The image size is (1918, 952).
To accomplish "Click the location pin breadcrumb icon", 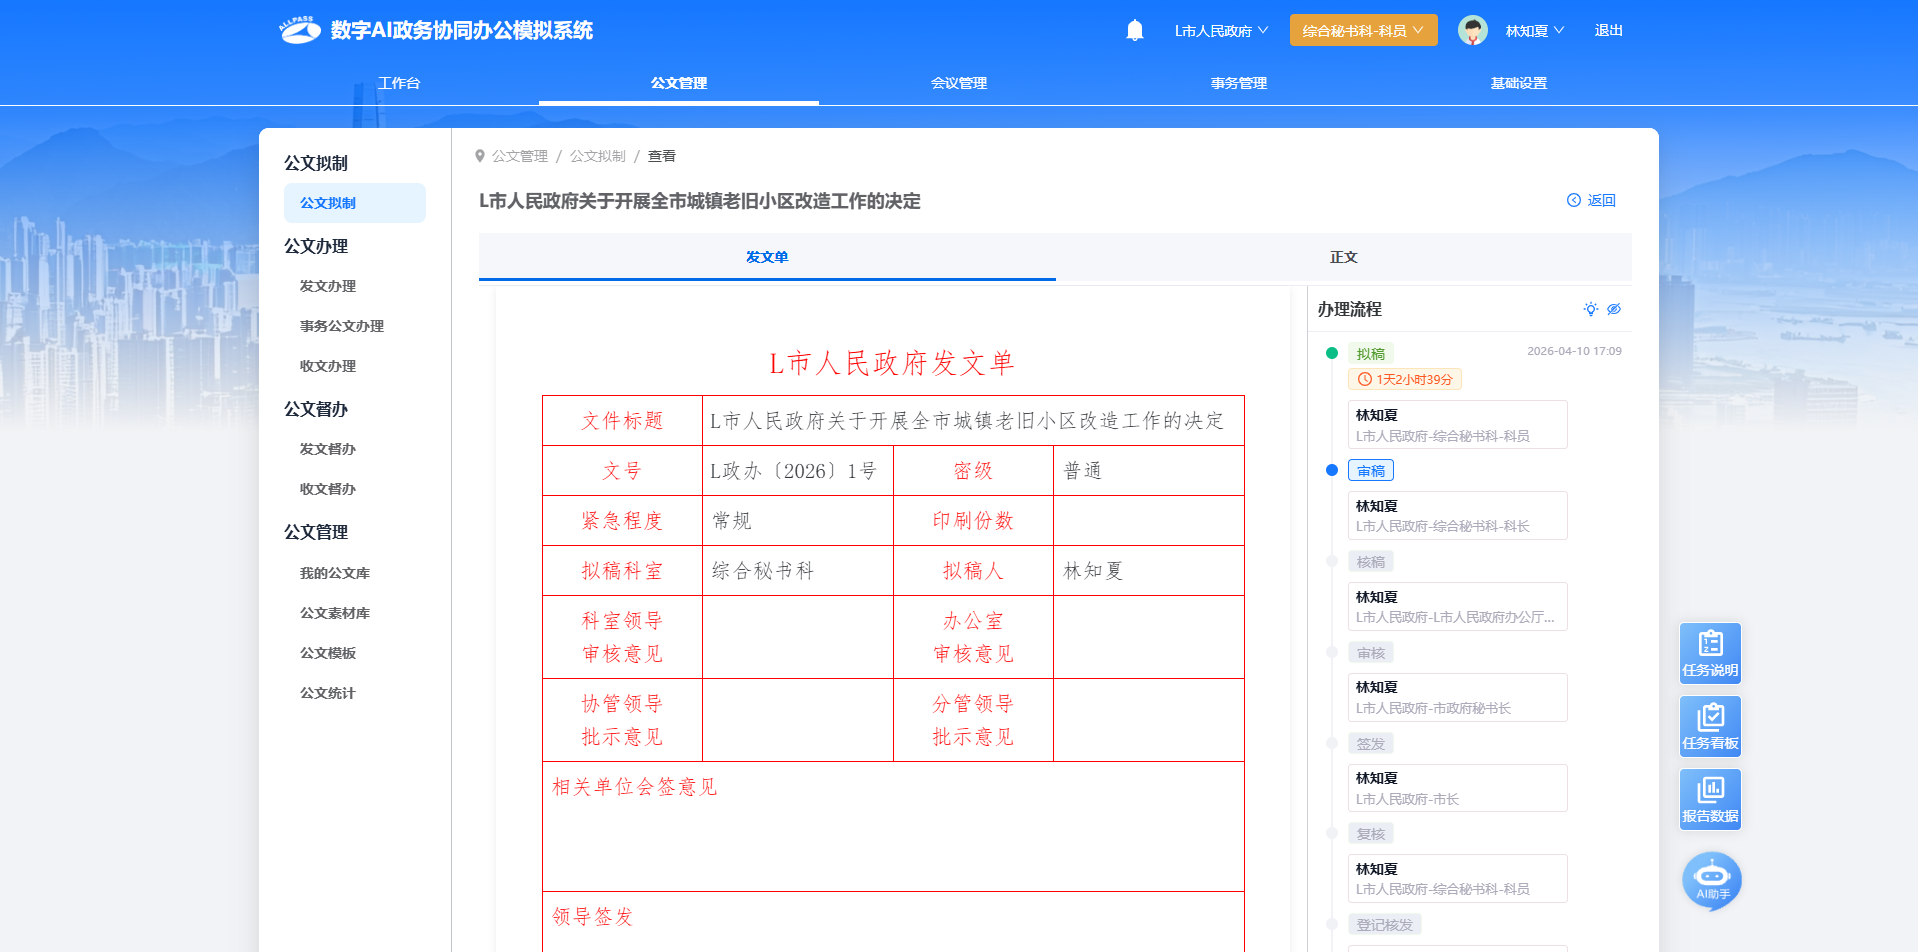I will tap(480, 156).
